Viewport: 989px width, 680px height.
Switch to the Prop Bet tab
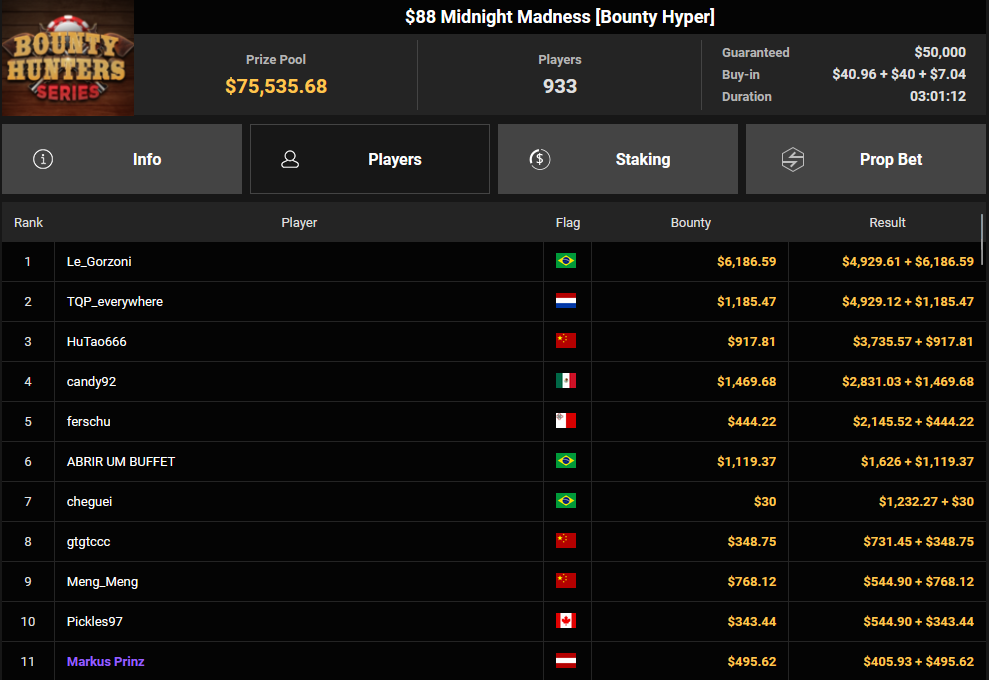866,159
